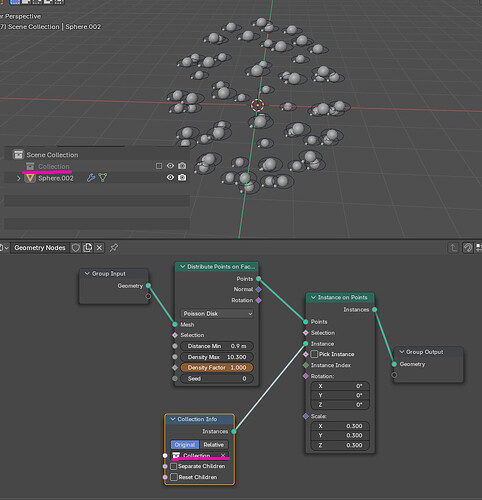
Task: Click Mesh input socket on Distribute Points
Action: 175,324
